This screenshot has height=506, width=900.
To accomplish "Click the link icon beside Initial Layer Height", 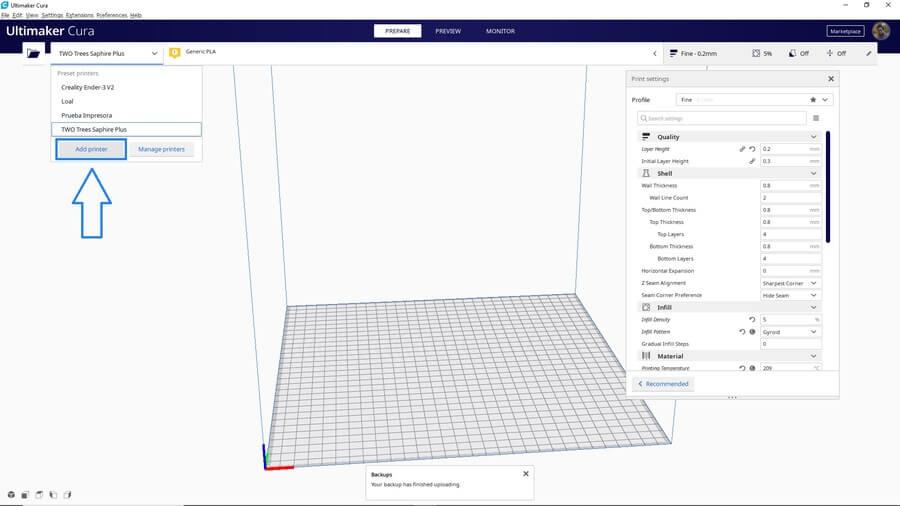I will point(752,161).
